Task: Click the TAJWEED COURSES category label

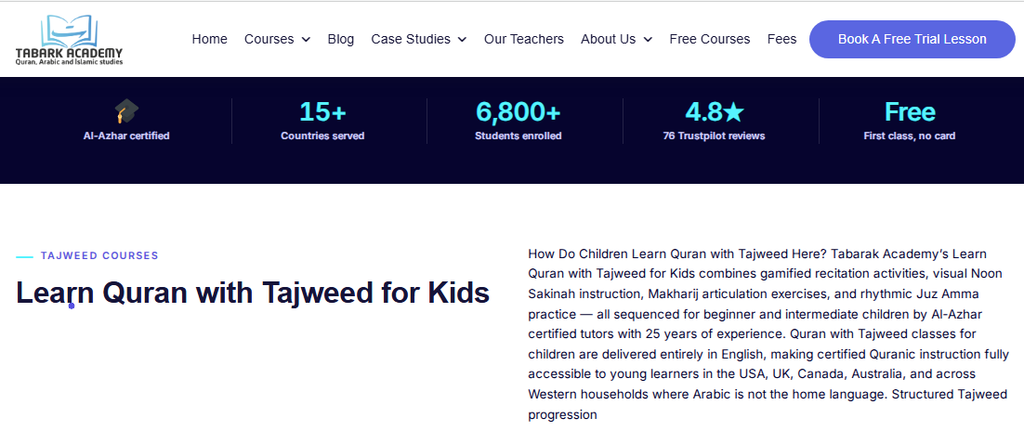Action: [x=99, y=255]
